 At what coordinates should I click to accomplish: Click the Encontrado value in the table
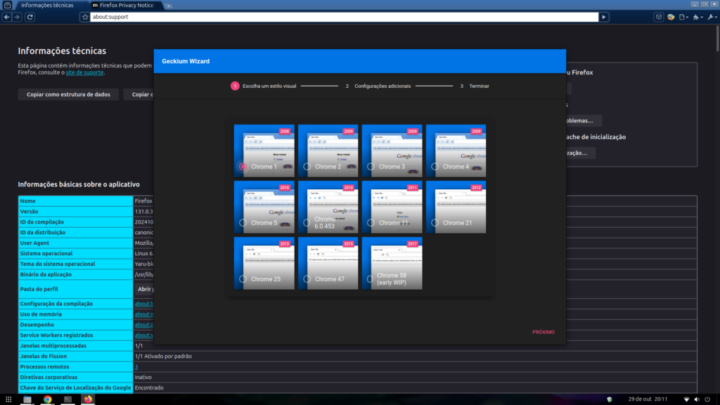149,388
